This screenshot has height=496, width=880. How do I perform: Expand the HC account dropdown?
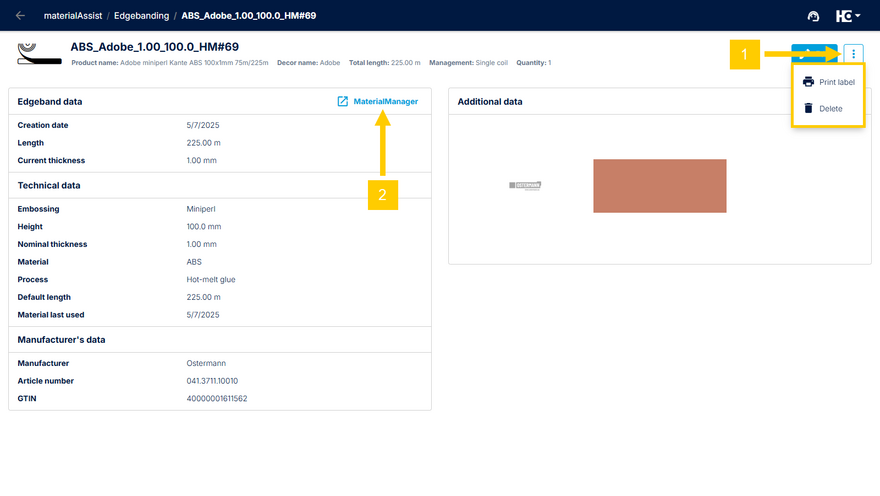coord(848,16)
